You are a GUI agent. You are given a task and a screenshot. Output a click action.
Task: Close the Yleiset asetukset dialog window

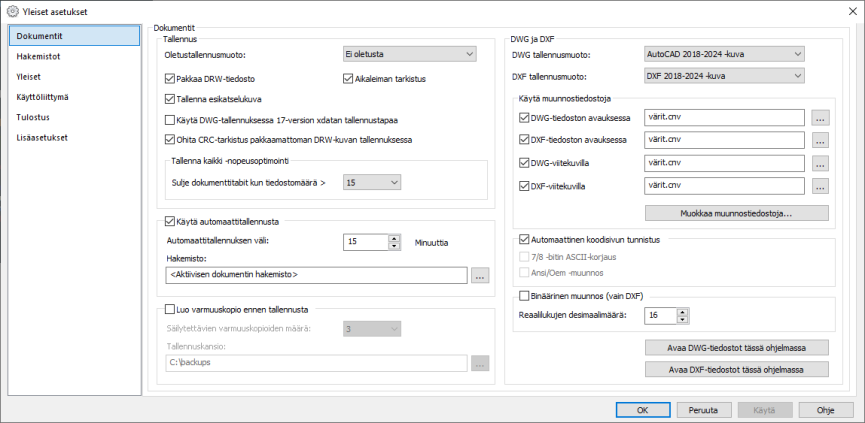(845, 10)
